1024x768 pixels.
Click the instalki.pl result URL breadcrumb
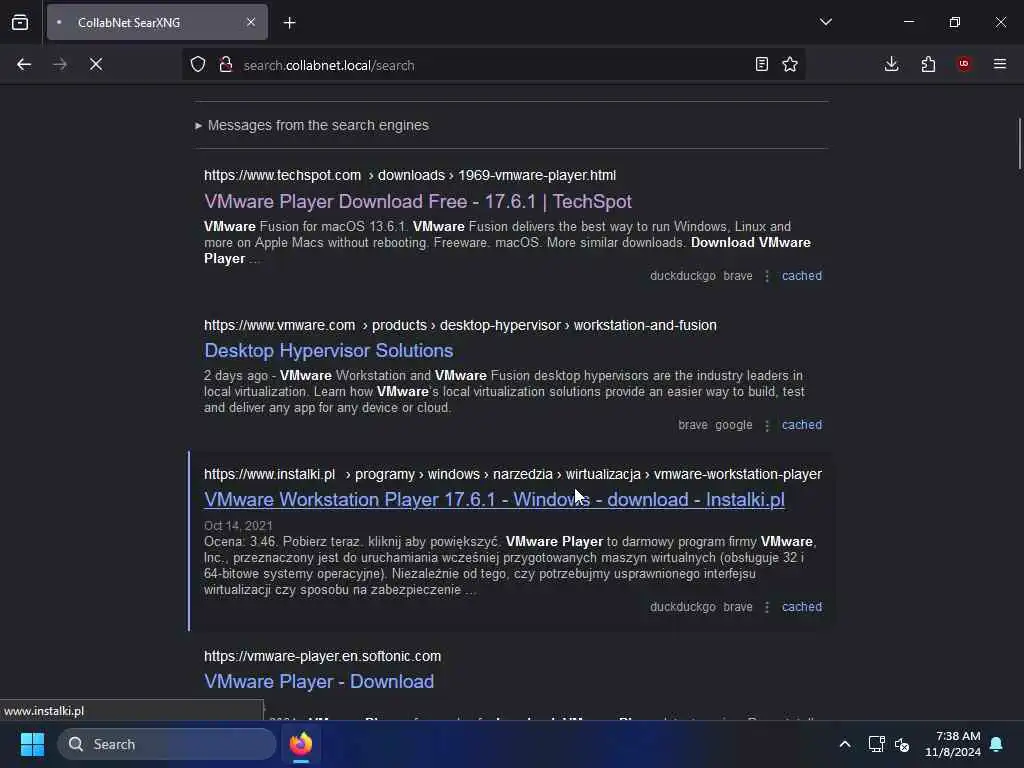coord(513,474)
